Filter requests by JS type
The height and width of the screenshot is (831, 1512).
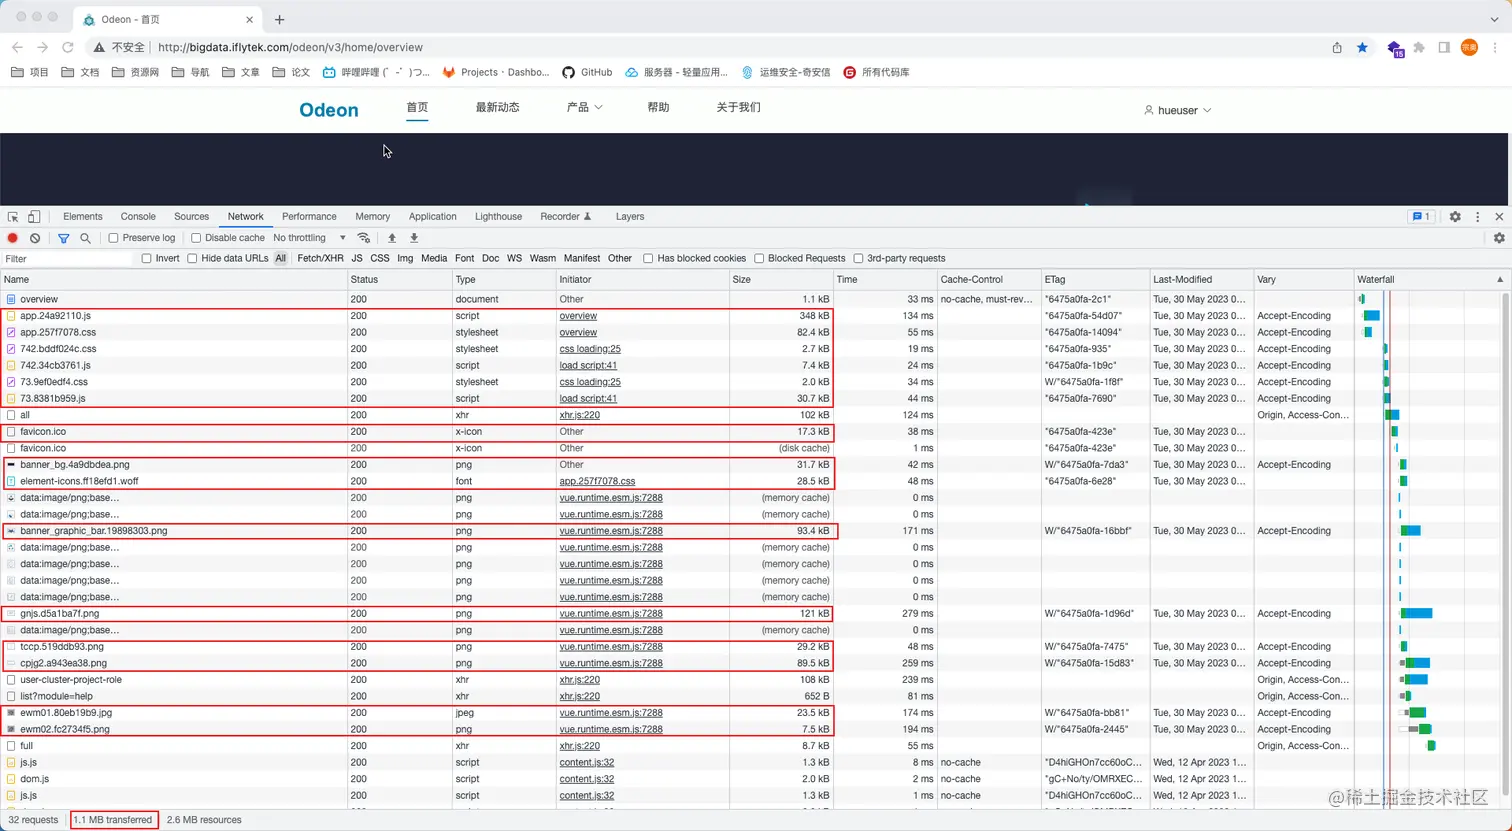[x=357, y=258]
